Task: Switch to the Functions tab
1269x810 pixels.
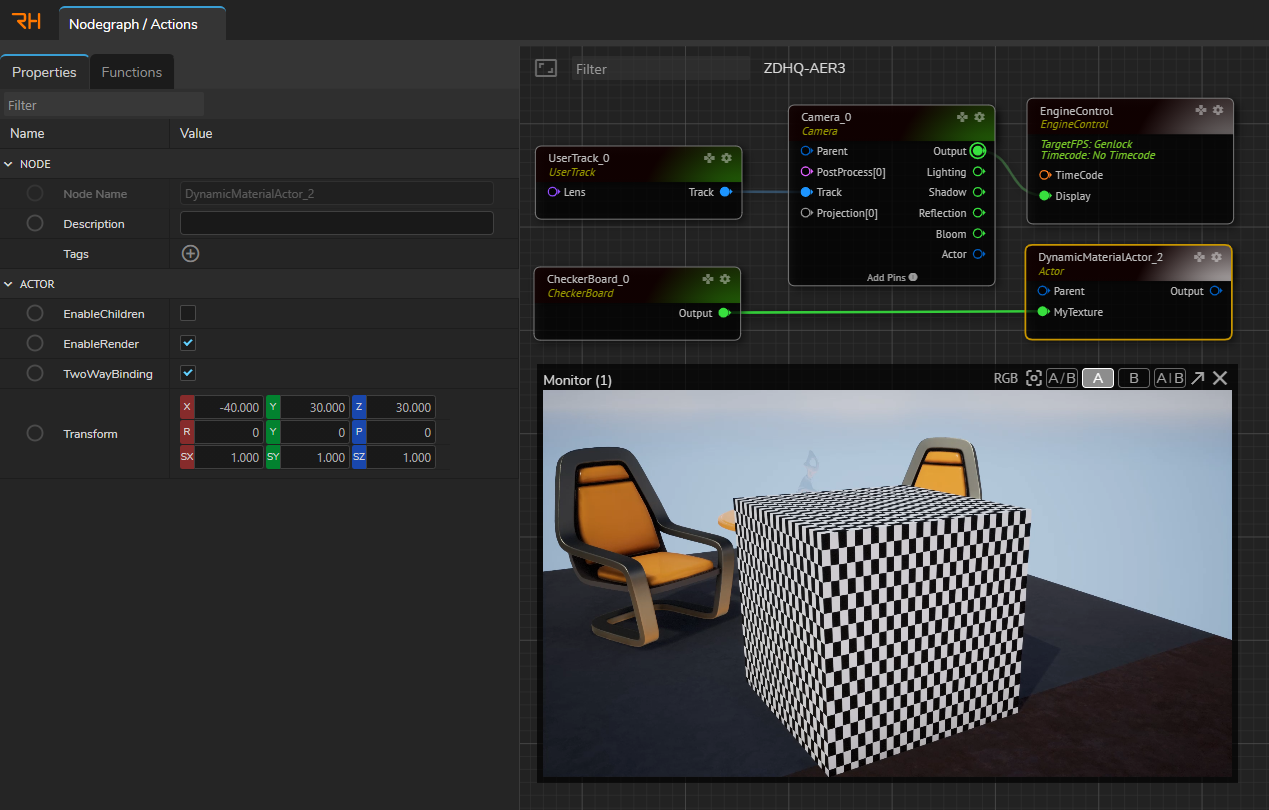Action: tap(131, 72)
